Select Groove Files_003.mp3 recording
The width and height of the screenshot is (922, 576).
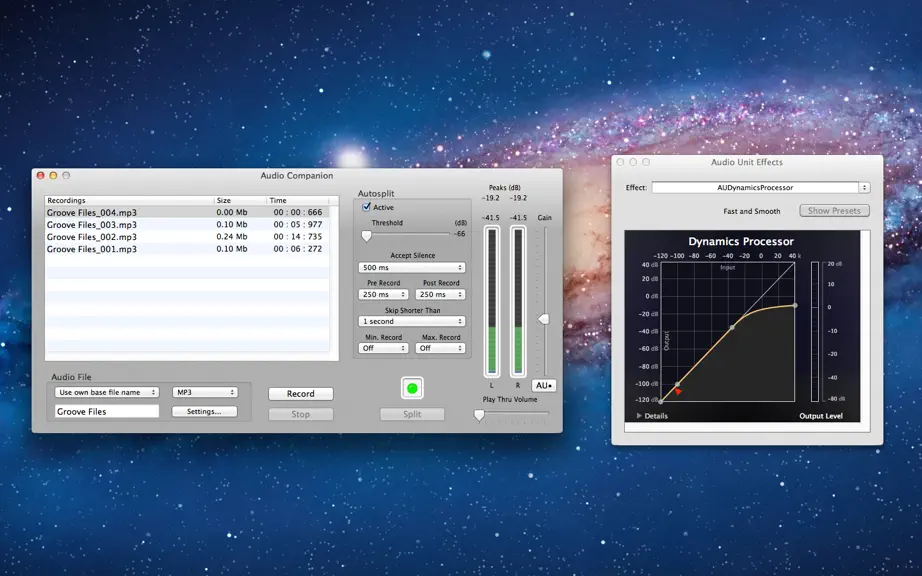pyautogui.click(x=187, y=225)
